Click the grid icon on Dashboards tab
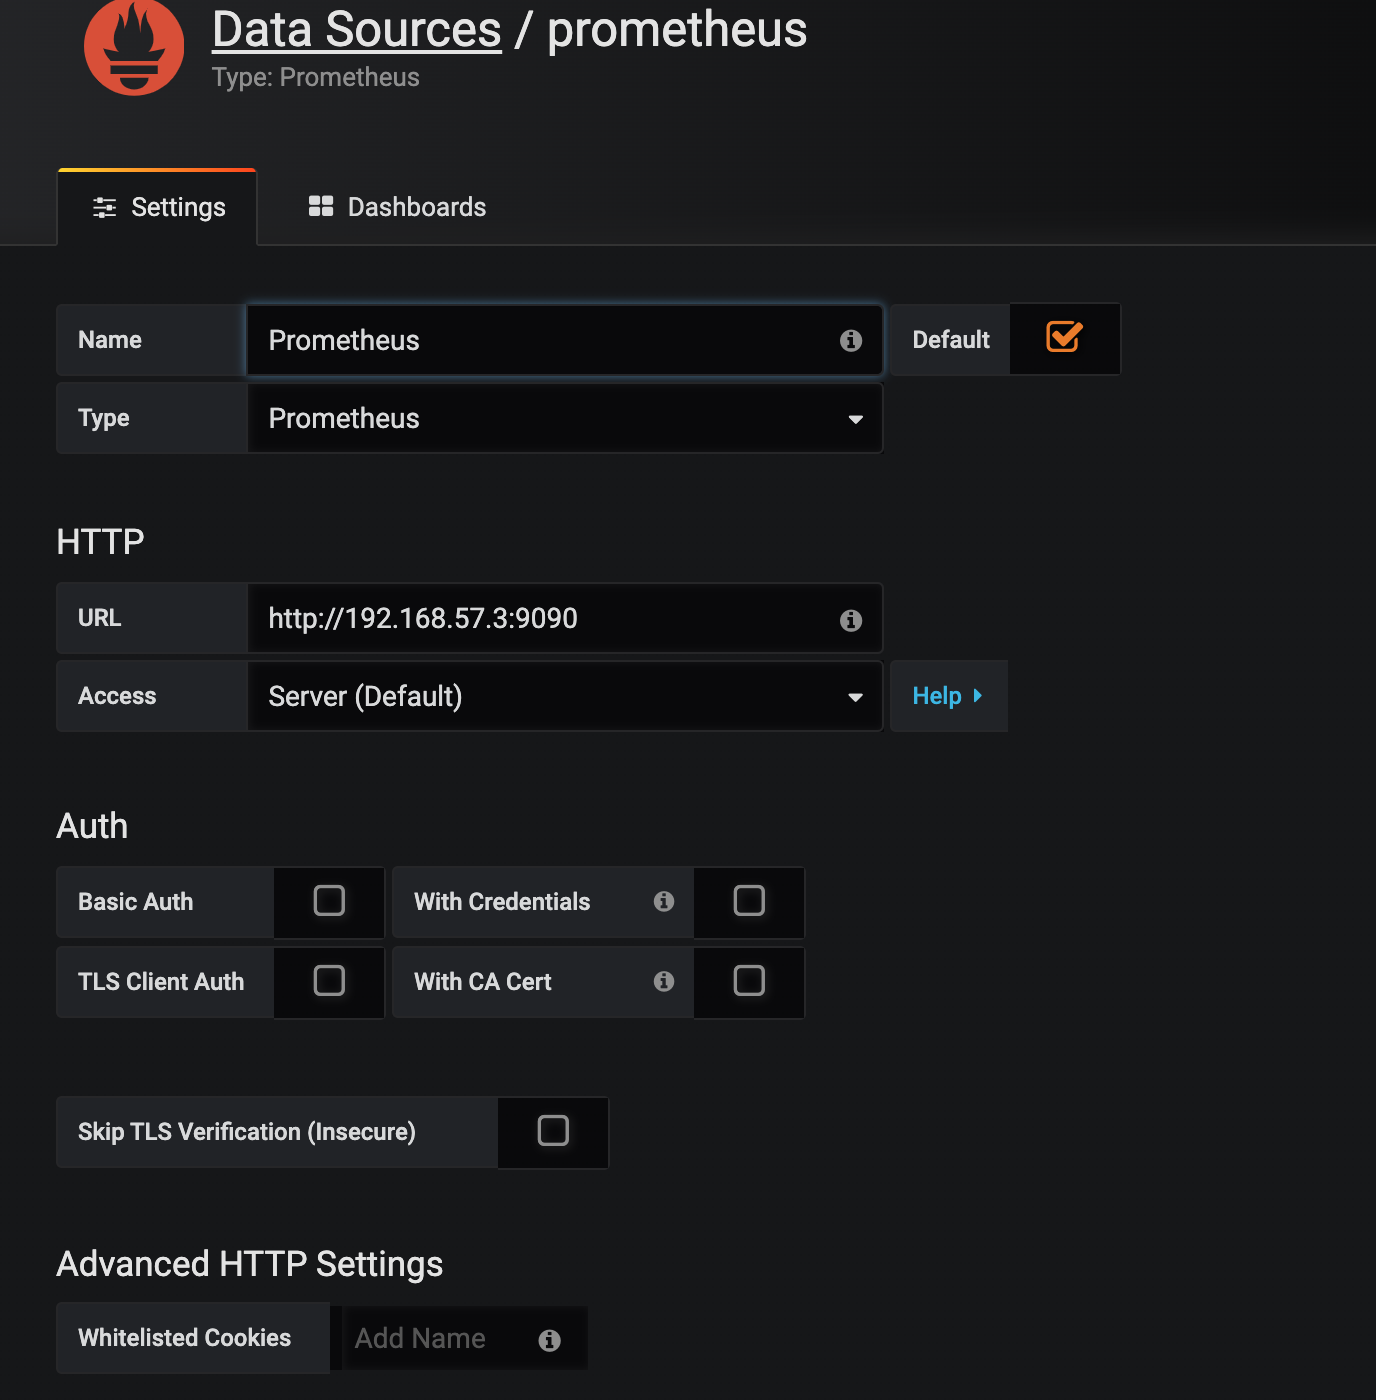Screen dimensions: 1376x1400 (x=321, y=206)
